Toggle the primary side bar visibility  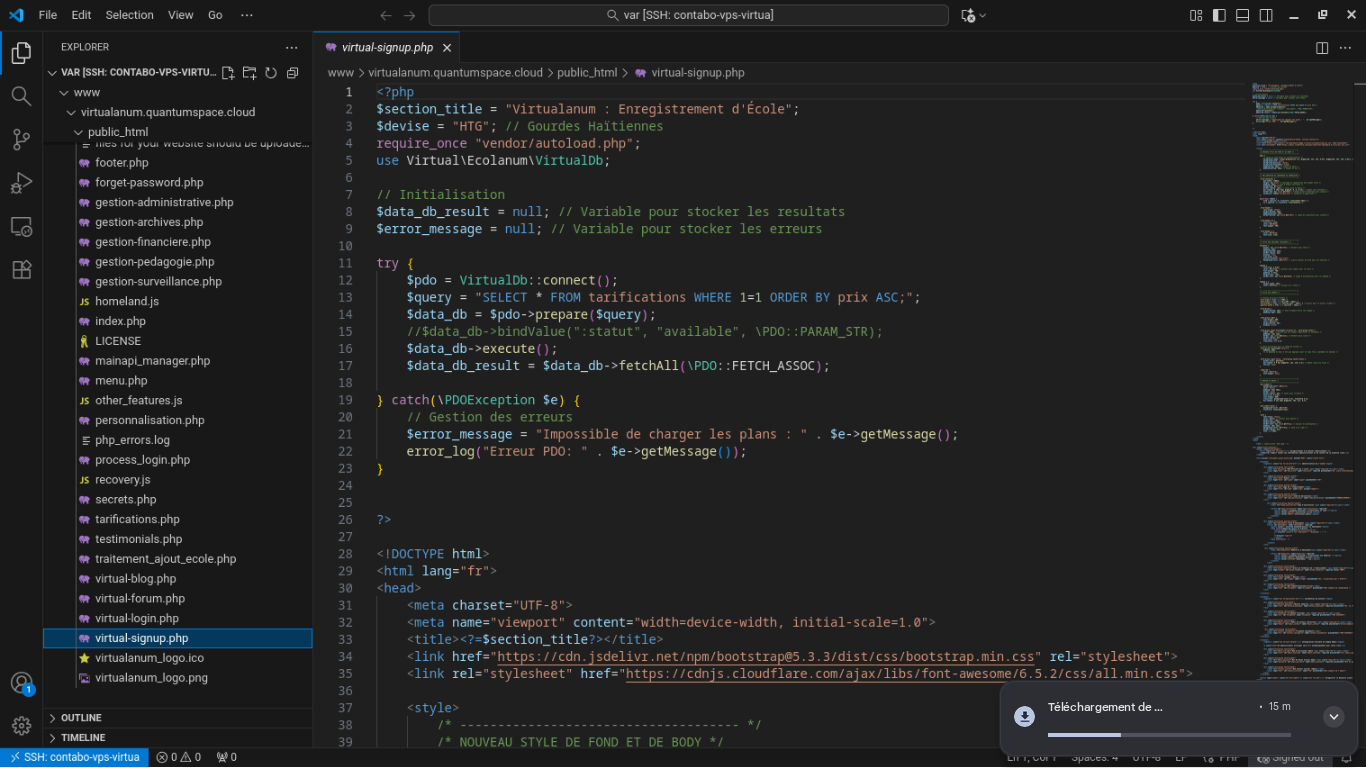point(1219,15)
